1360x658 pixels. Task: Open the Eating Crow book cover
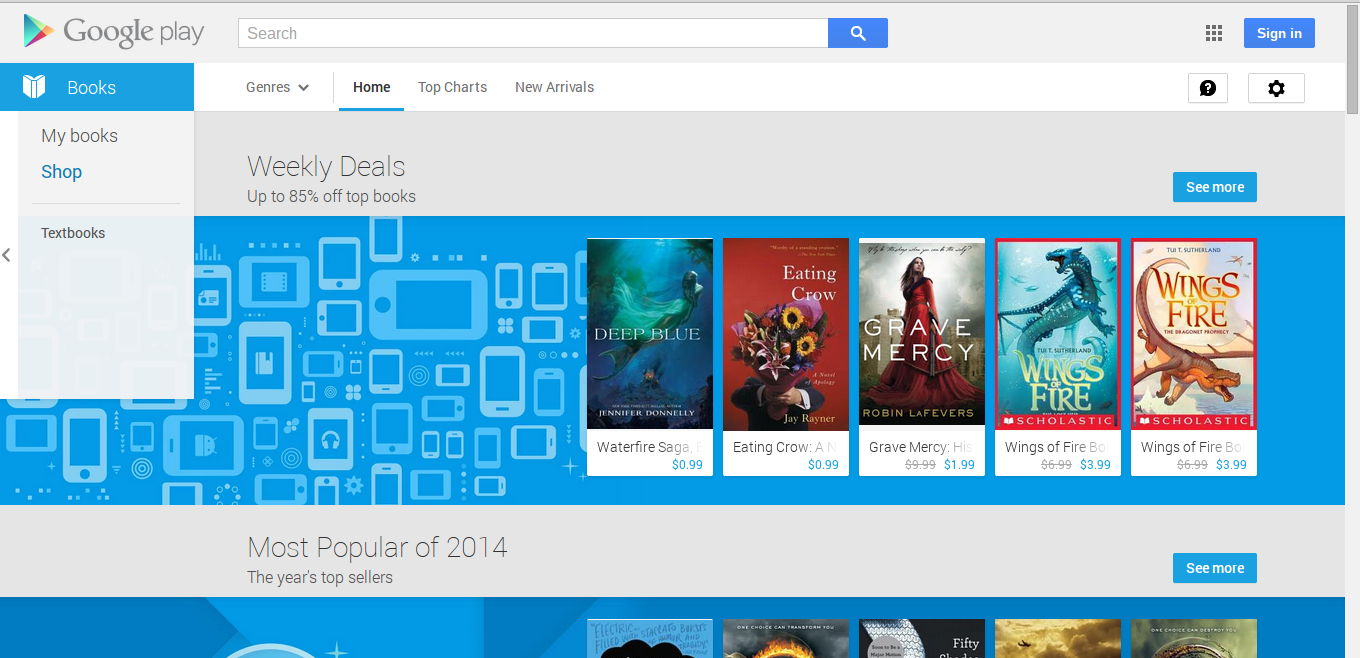click(x=786, y=334)
